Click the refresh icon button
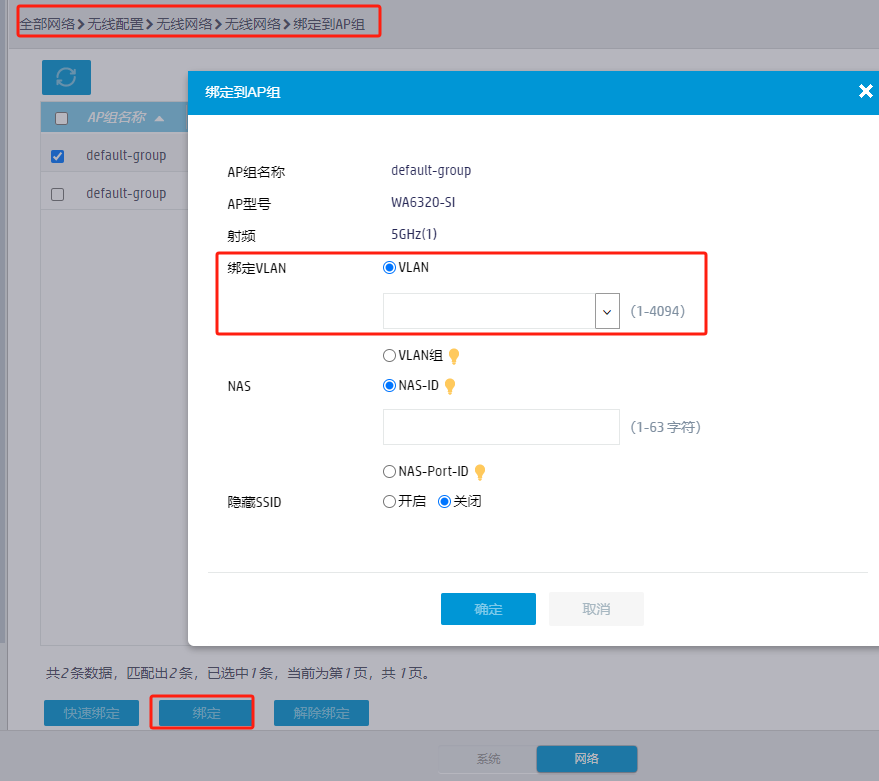 (66, 77)
